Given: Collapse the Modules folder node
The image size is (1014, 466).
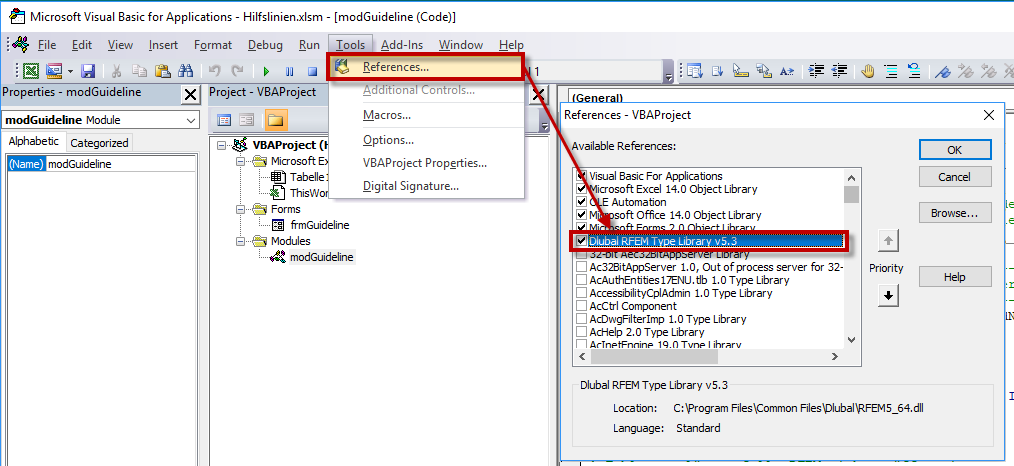Looking at the screenshot, I should [x=241, y=241].
